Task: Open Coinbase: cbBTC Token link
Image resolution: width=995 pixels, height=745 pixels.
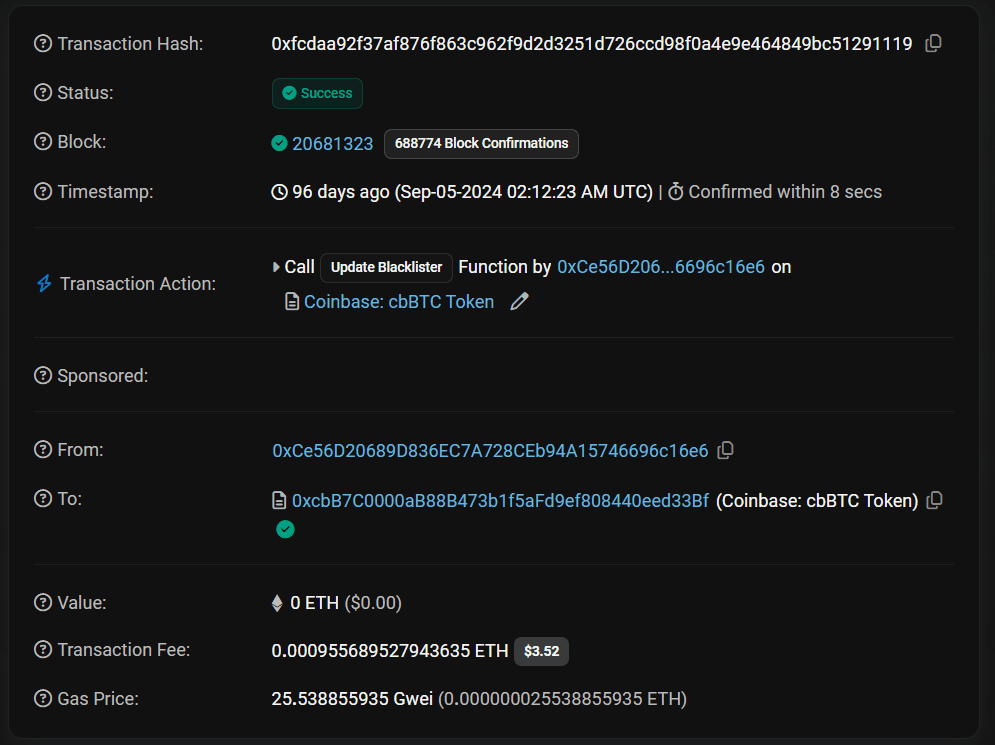Action: (398, 302)
